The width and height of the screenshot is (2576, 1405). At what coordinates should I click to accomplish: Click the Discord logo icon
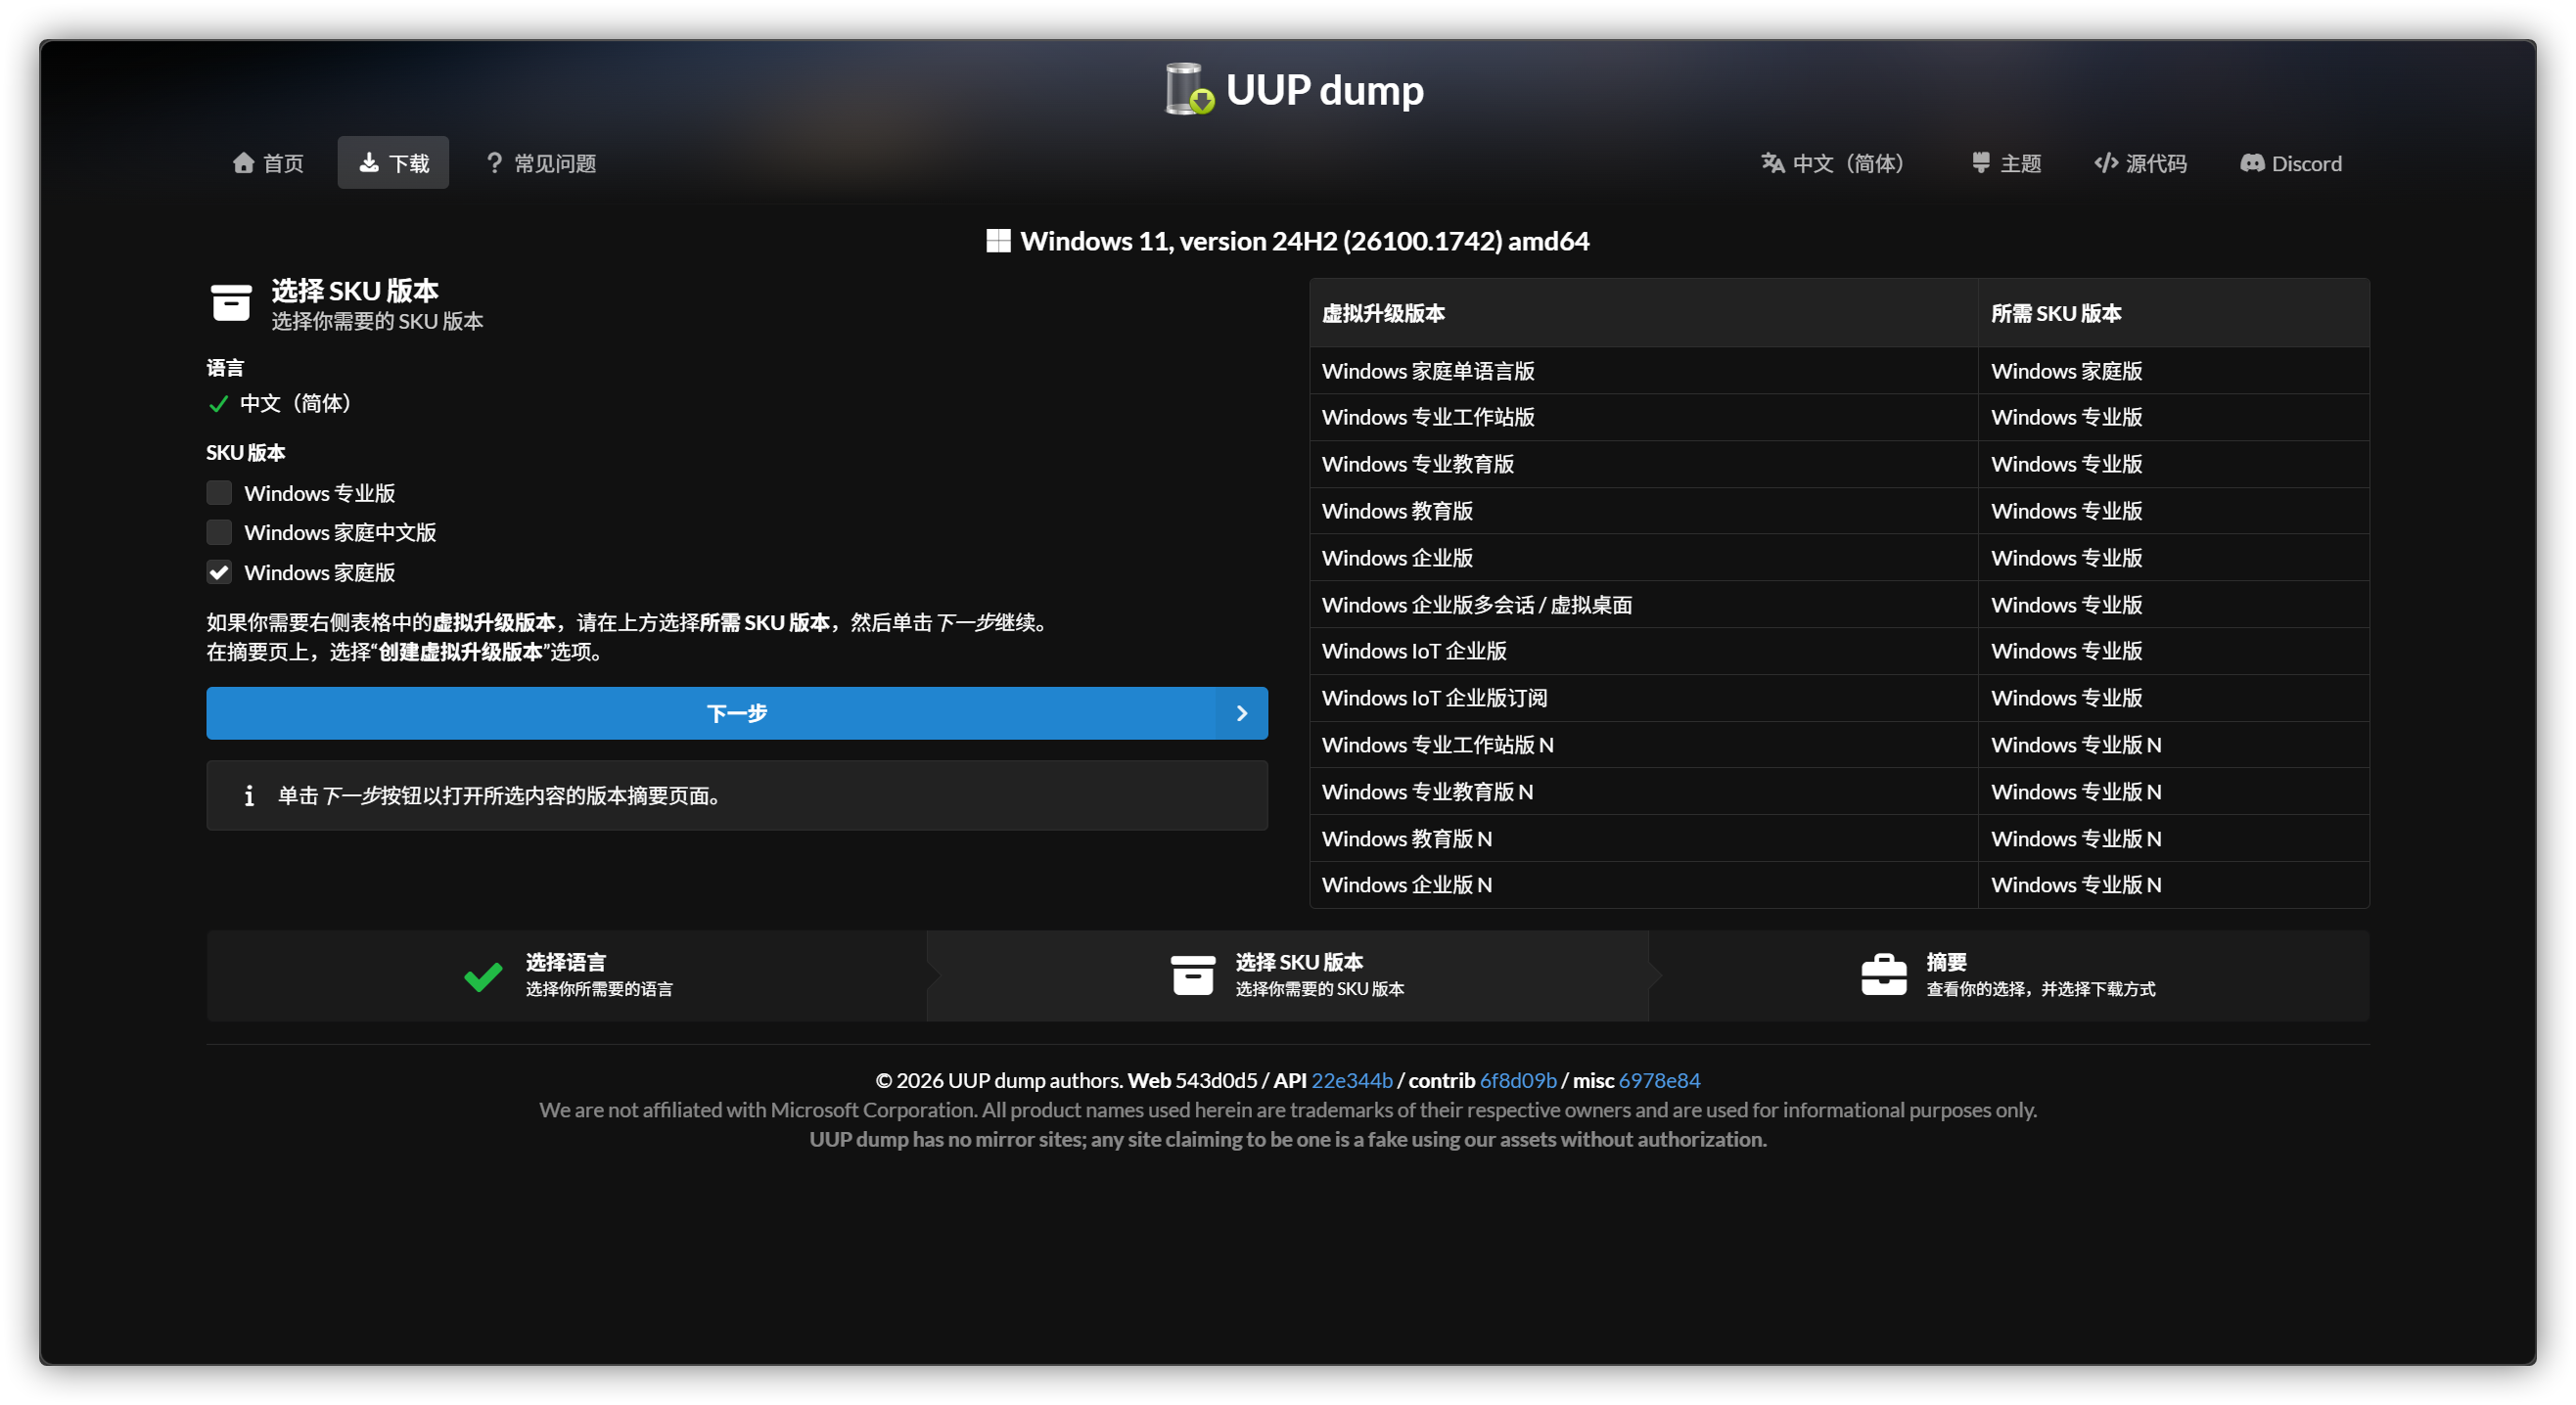click(x=2252, y=163)
